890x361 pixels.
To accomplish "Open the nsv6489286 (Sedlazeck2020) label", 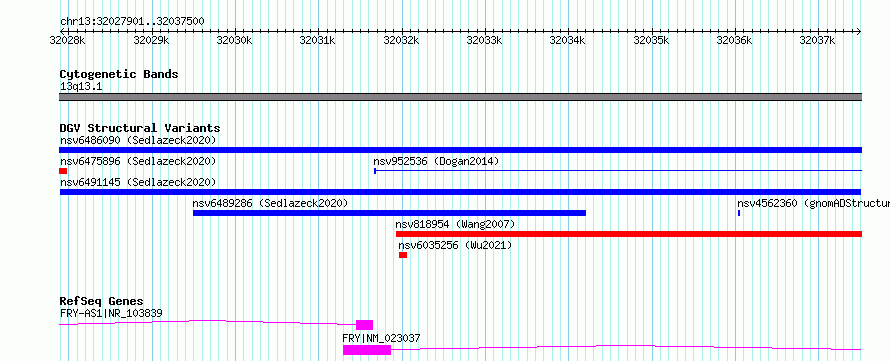I will click(270, 203).
